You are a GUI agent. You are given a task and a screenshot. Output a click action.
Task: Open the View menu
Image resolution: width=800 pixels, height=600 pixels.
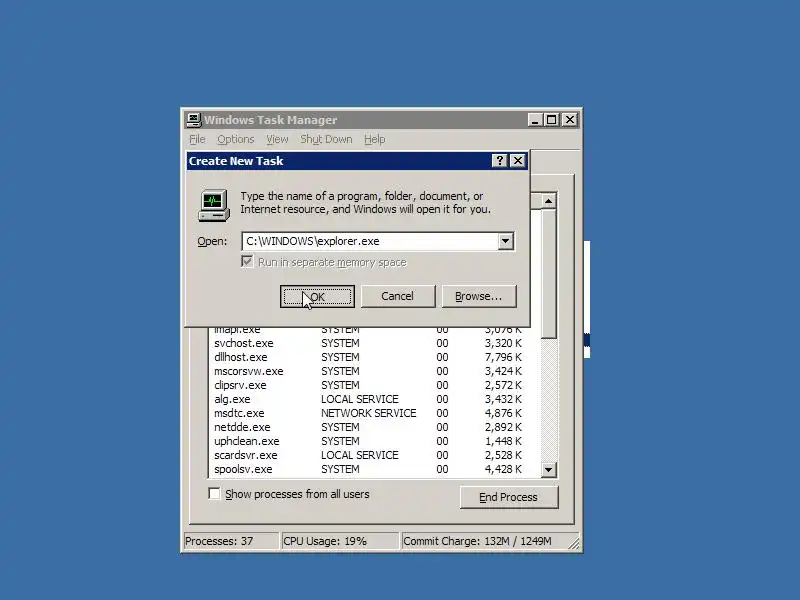[x=277, y=139]
